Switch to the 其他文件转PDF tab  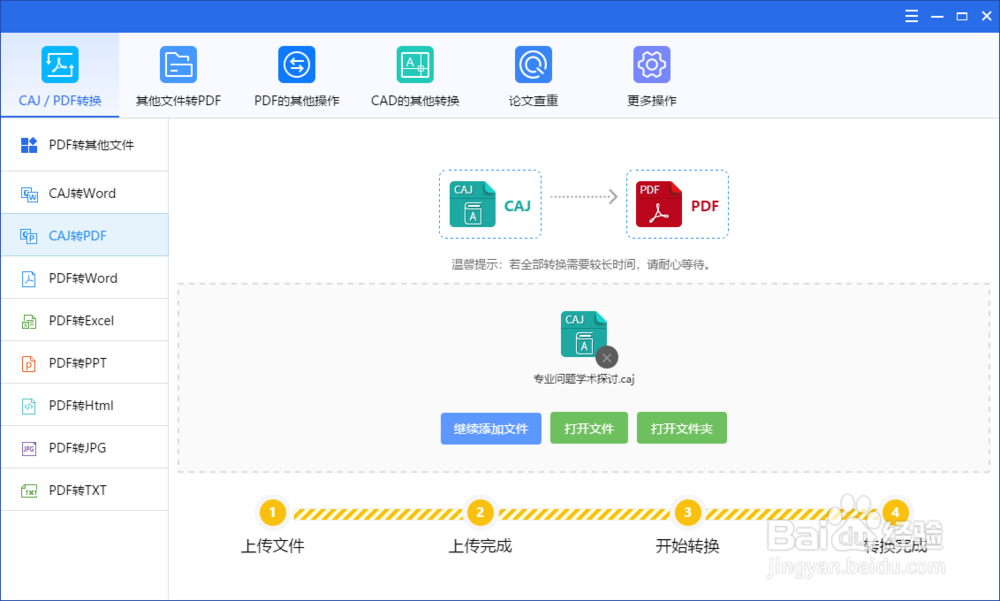(178, 75)
